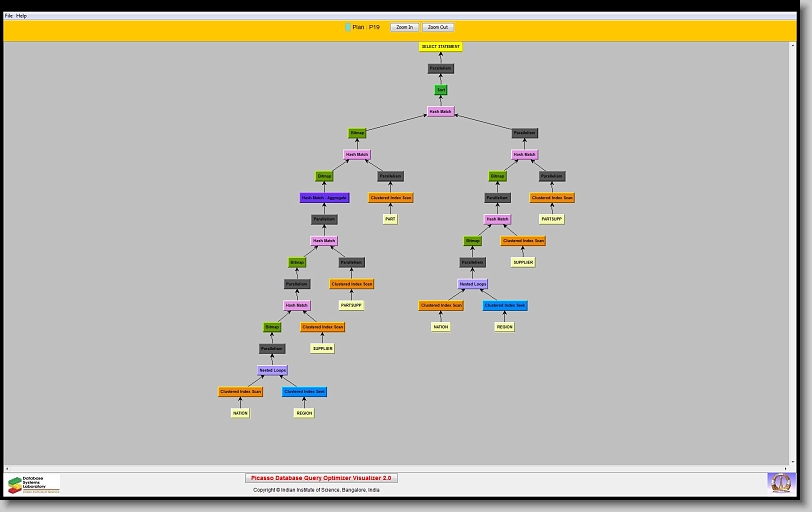The image size is (812, 512).
Task: Click the Zoom Out button
Action: pos(437,27)
